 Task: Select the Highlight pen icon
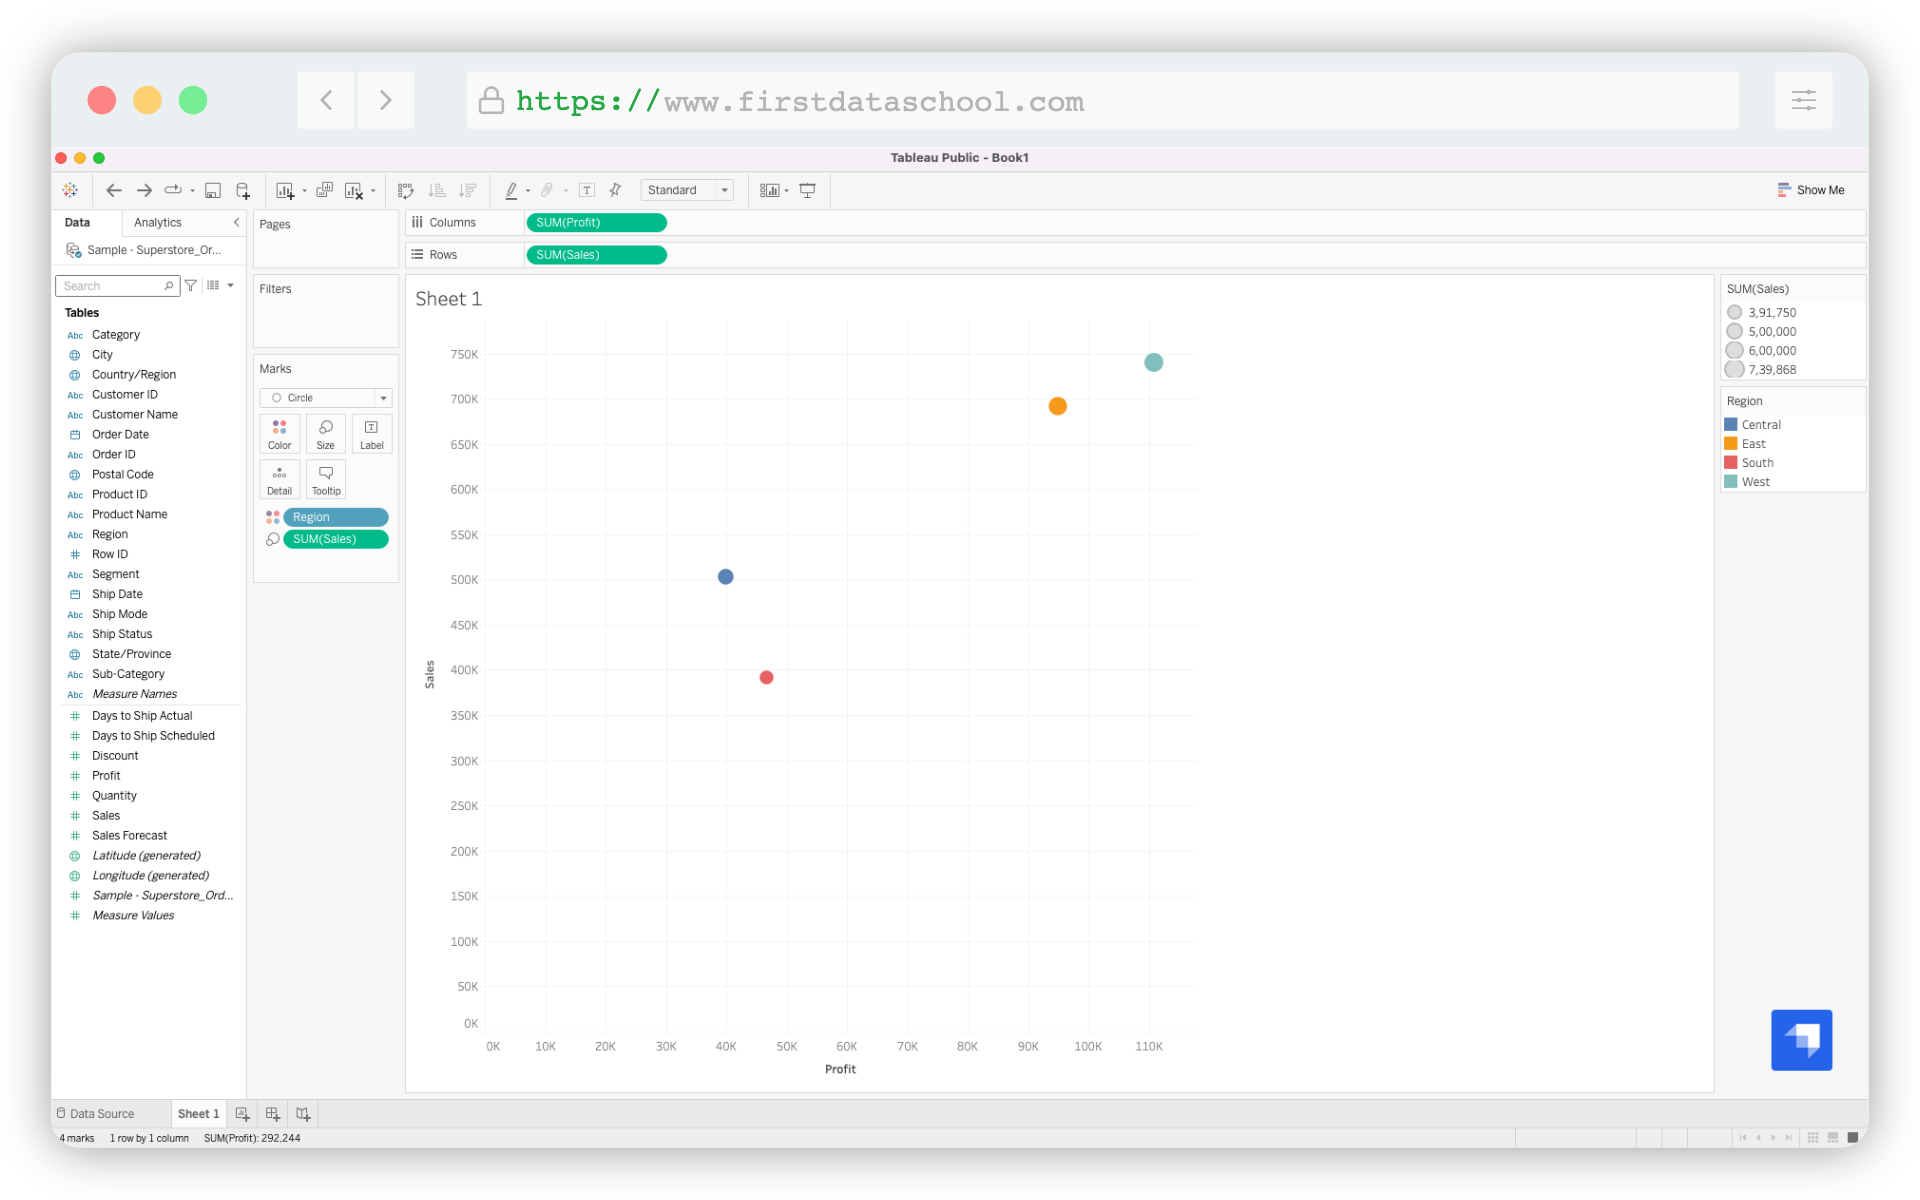tap(511, 190)
